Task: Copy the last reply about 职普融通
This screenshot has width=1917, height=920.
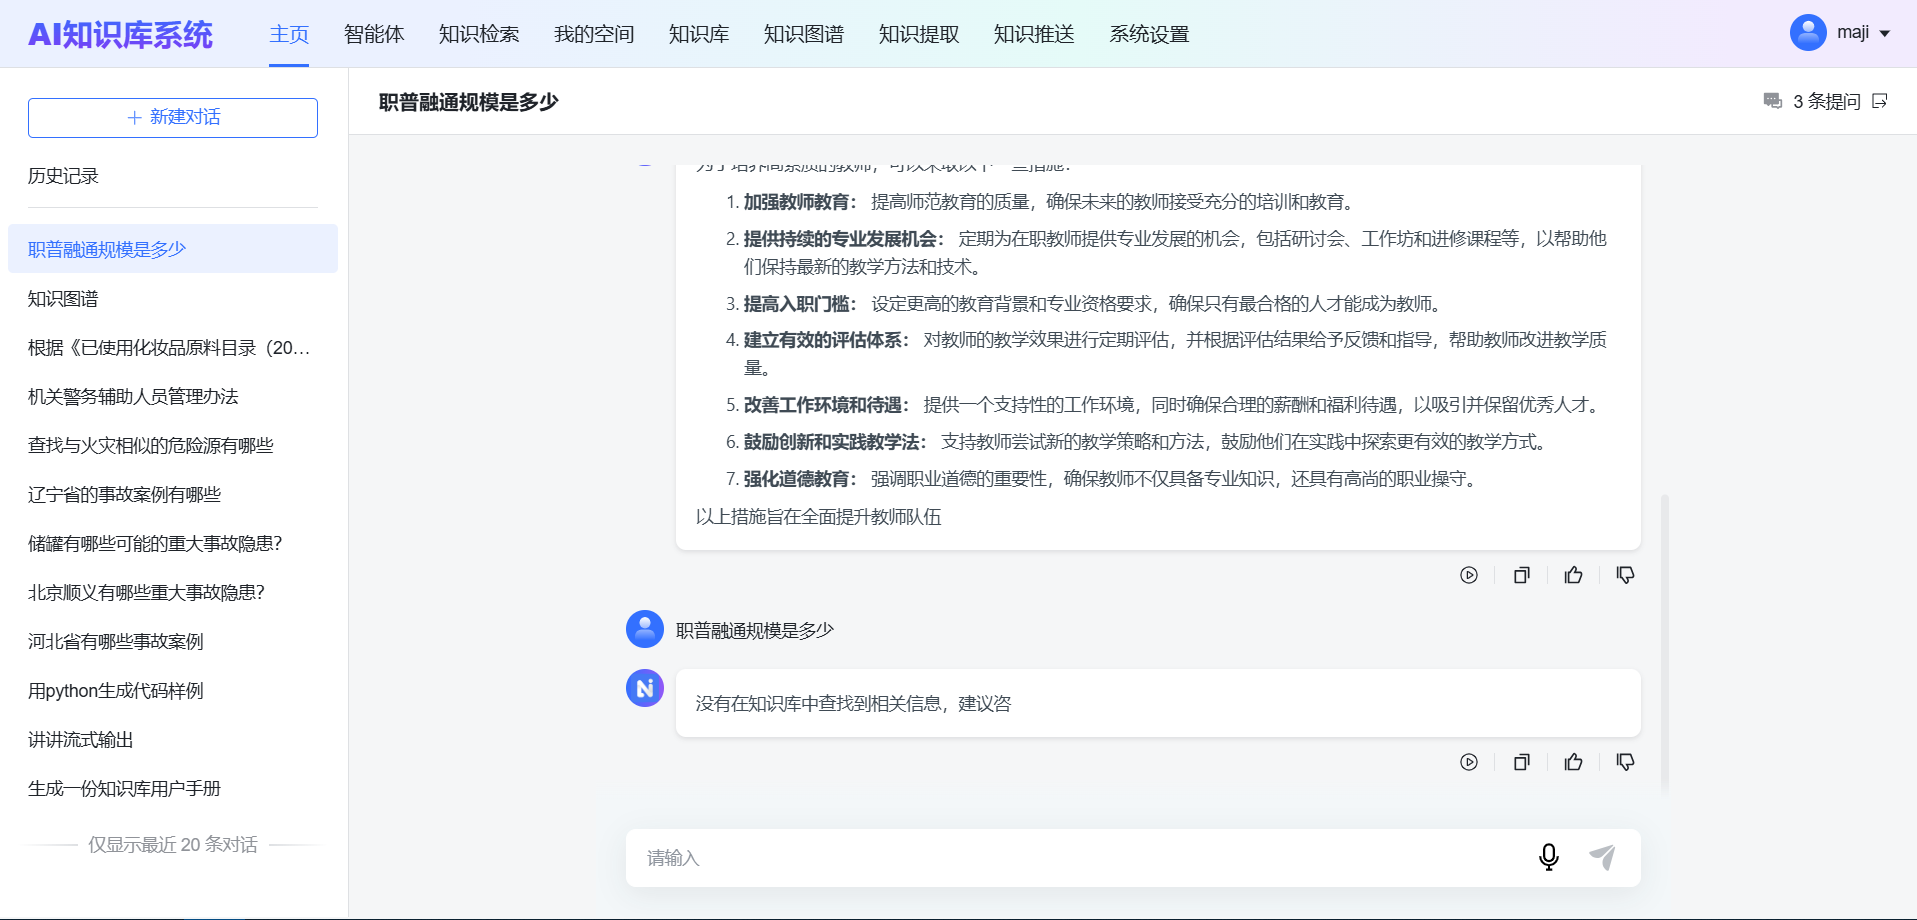Action: (1521, 762)
